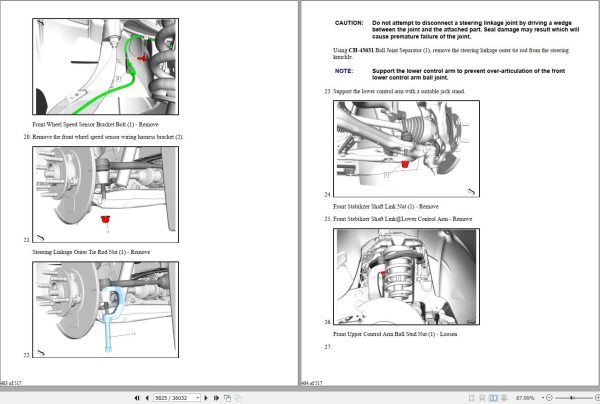Switch to continuous page view
The image size is (600, 404).
(x=482, y=398)
